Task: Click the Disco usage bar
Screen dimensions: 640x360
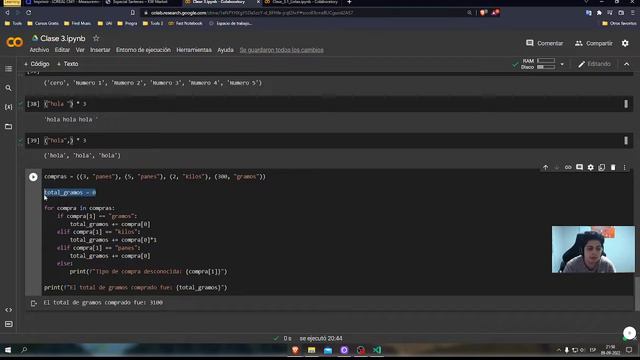Action: click(x=546, y=67)
